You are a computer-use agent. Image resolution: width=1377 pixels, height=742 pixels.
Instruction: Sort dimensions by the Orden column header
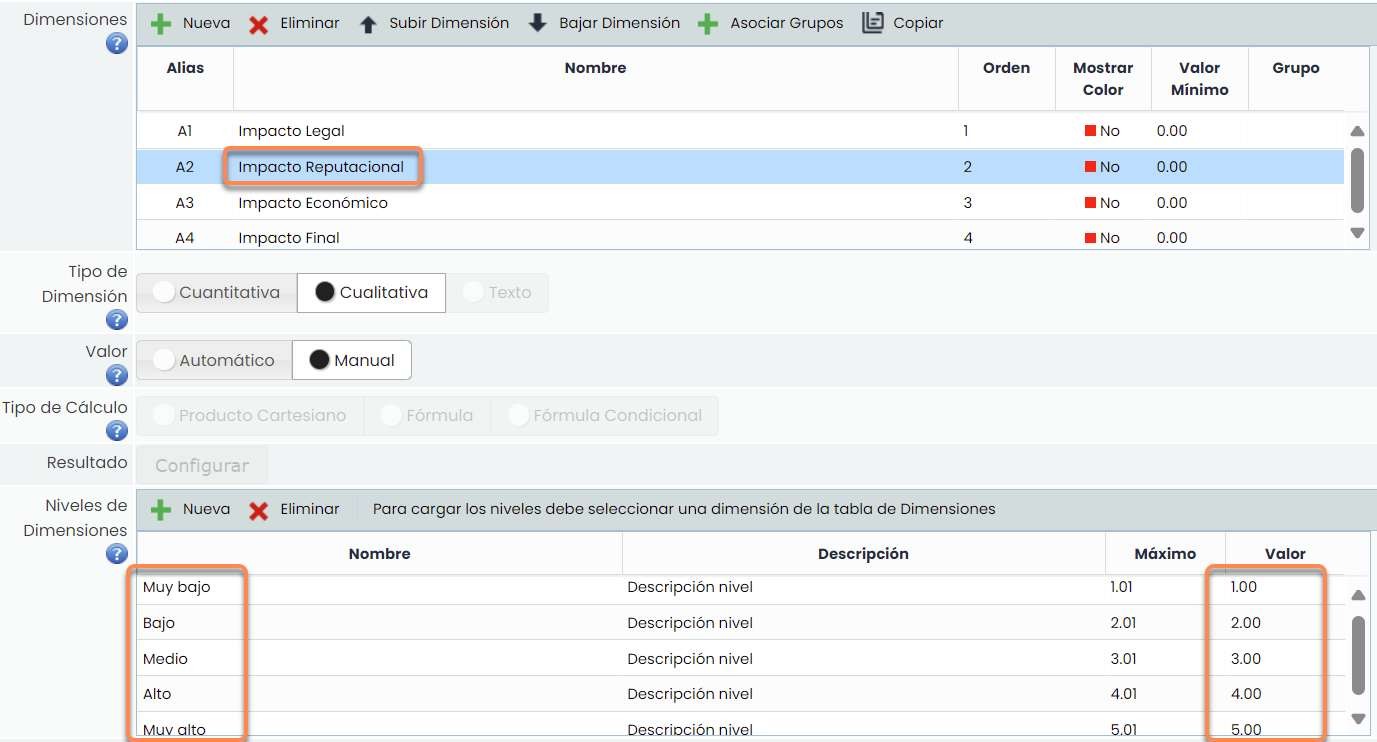coord(1006,68)
